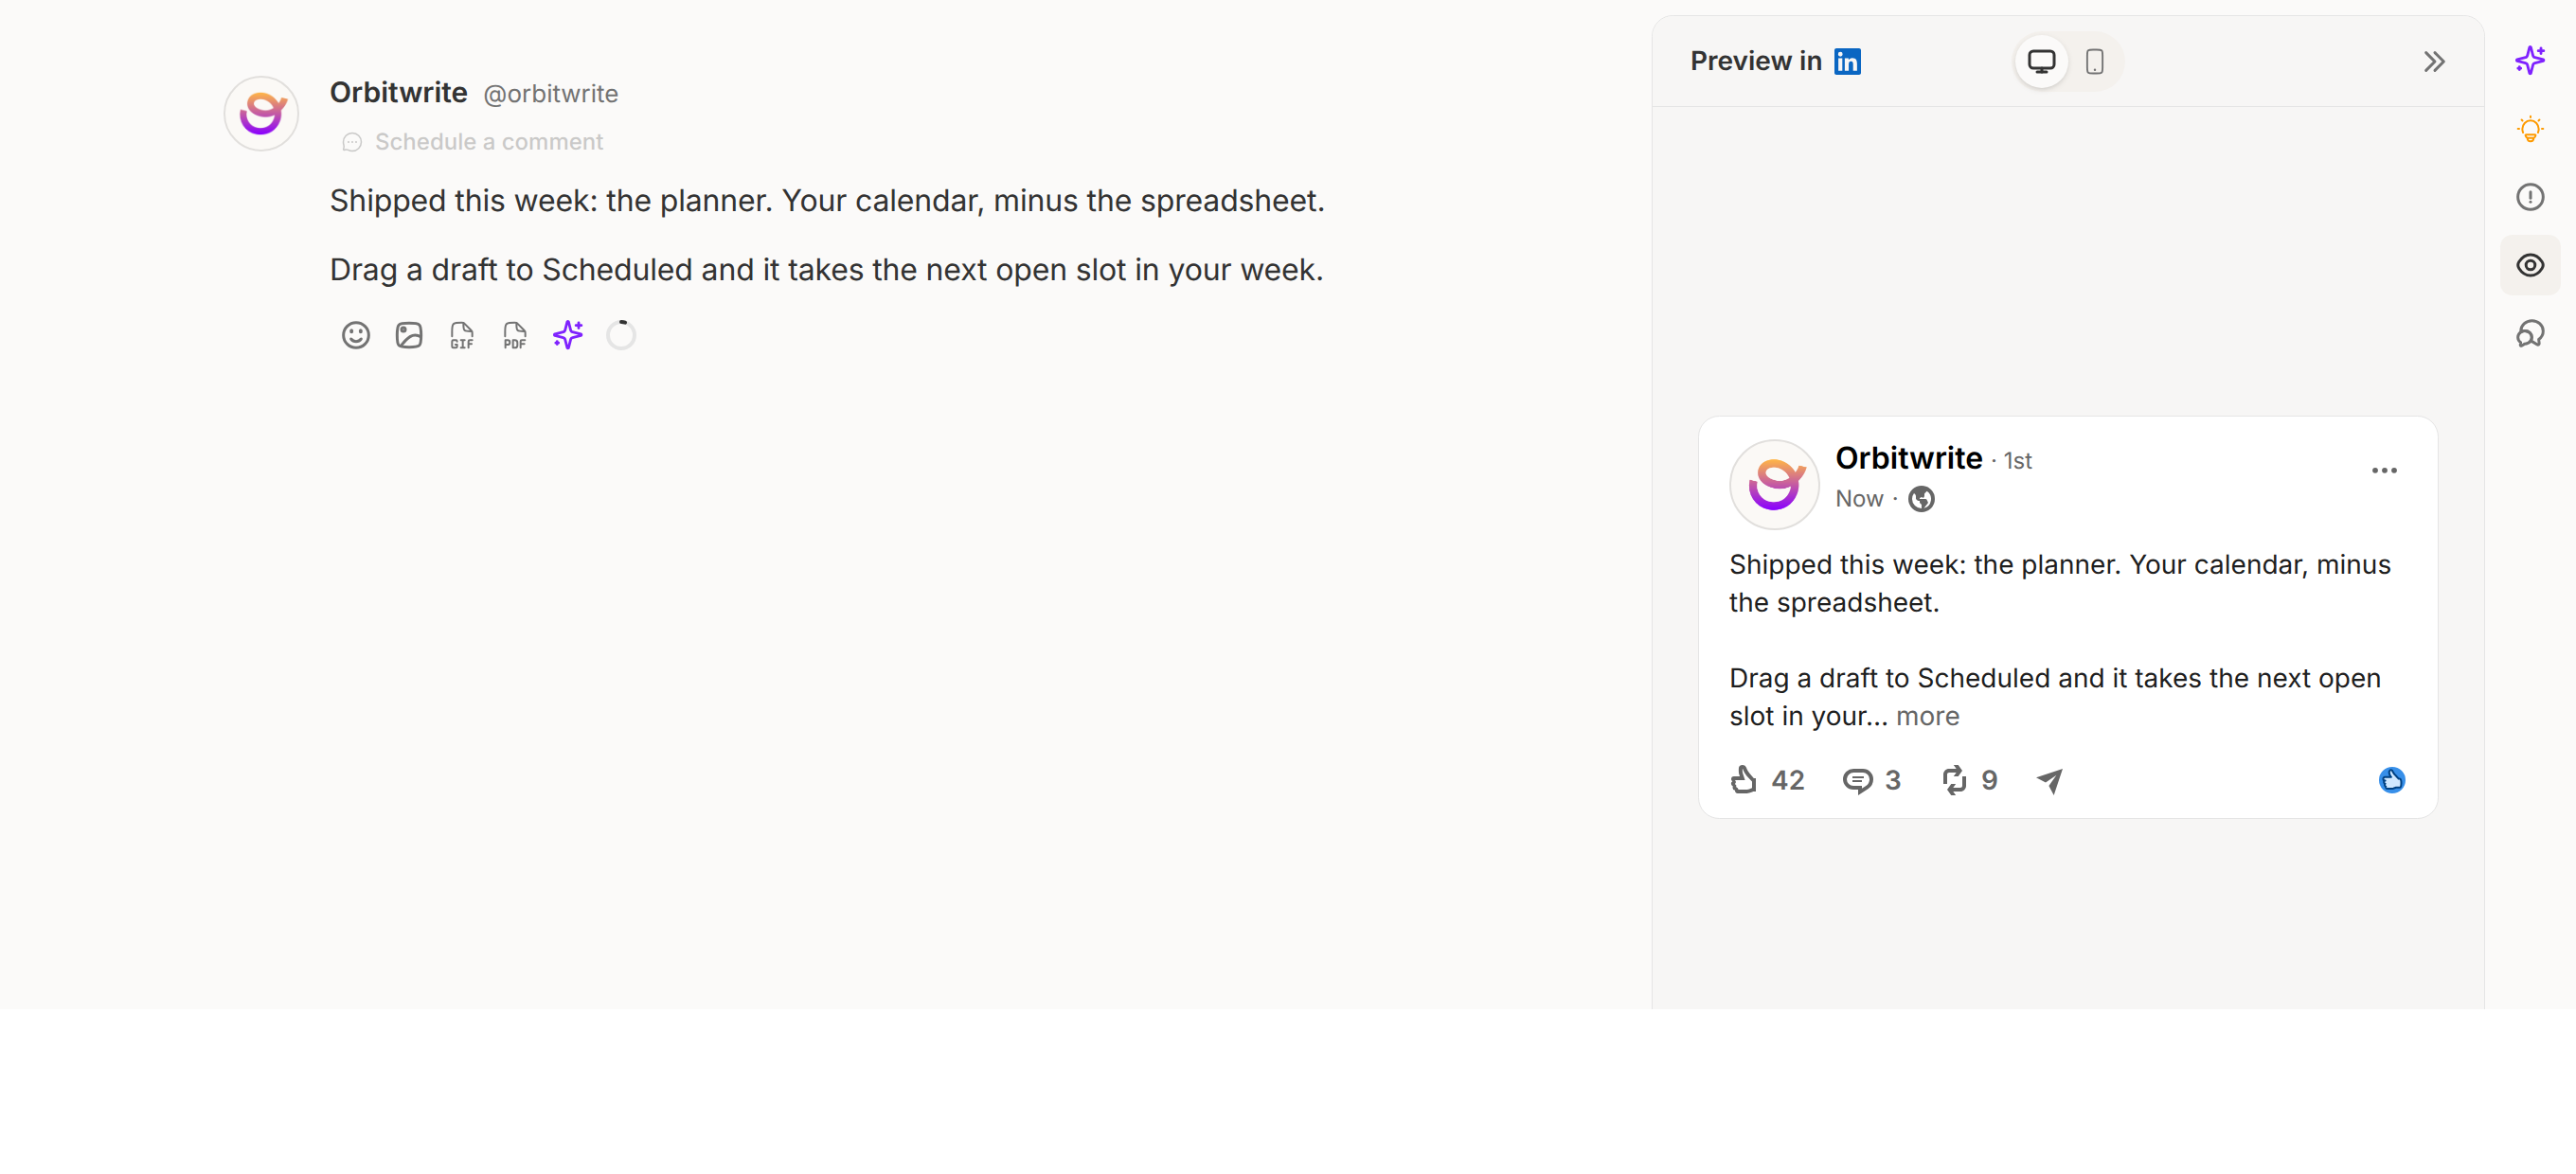The width and height of the screenshot is (2576, 1174).
Task: Collapse the preview panel with double chevron
Action: [2434, 62]
